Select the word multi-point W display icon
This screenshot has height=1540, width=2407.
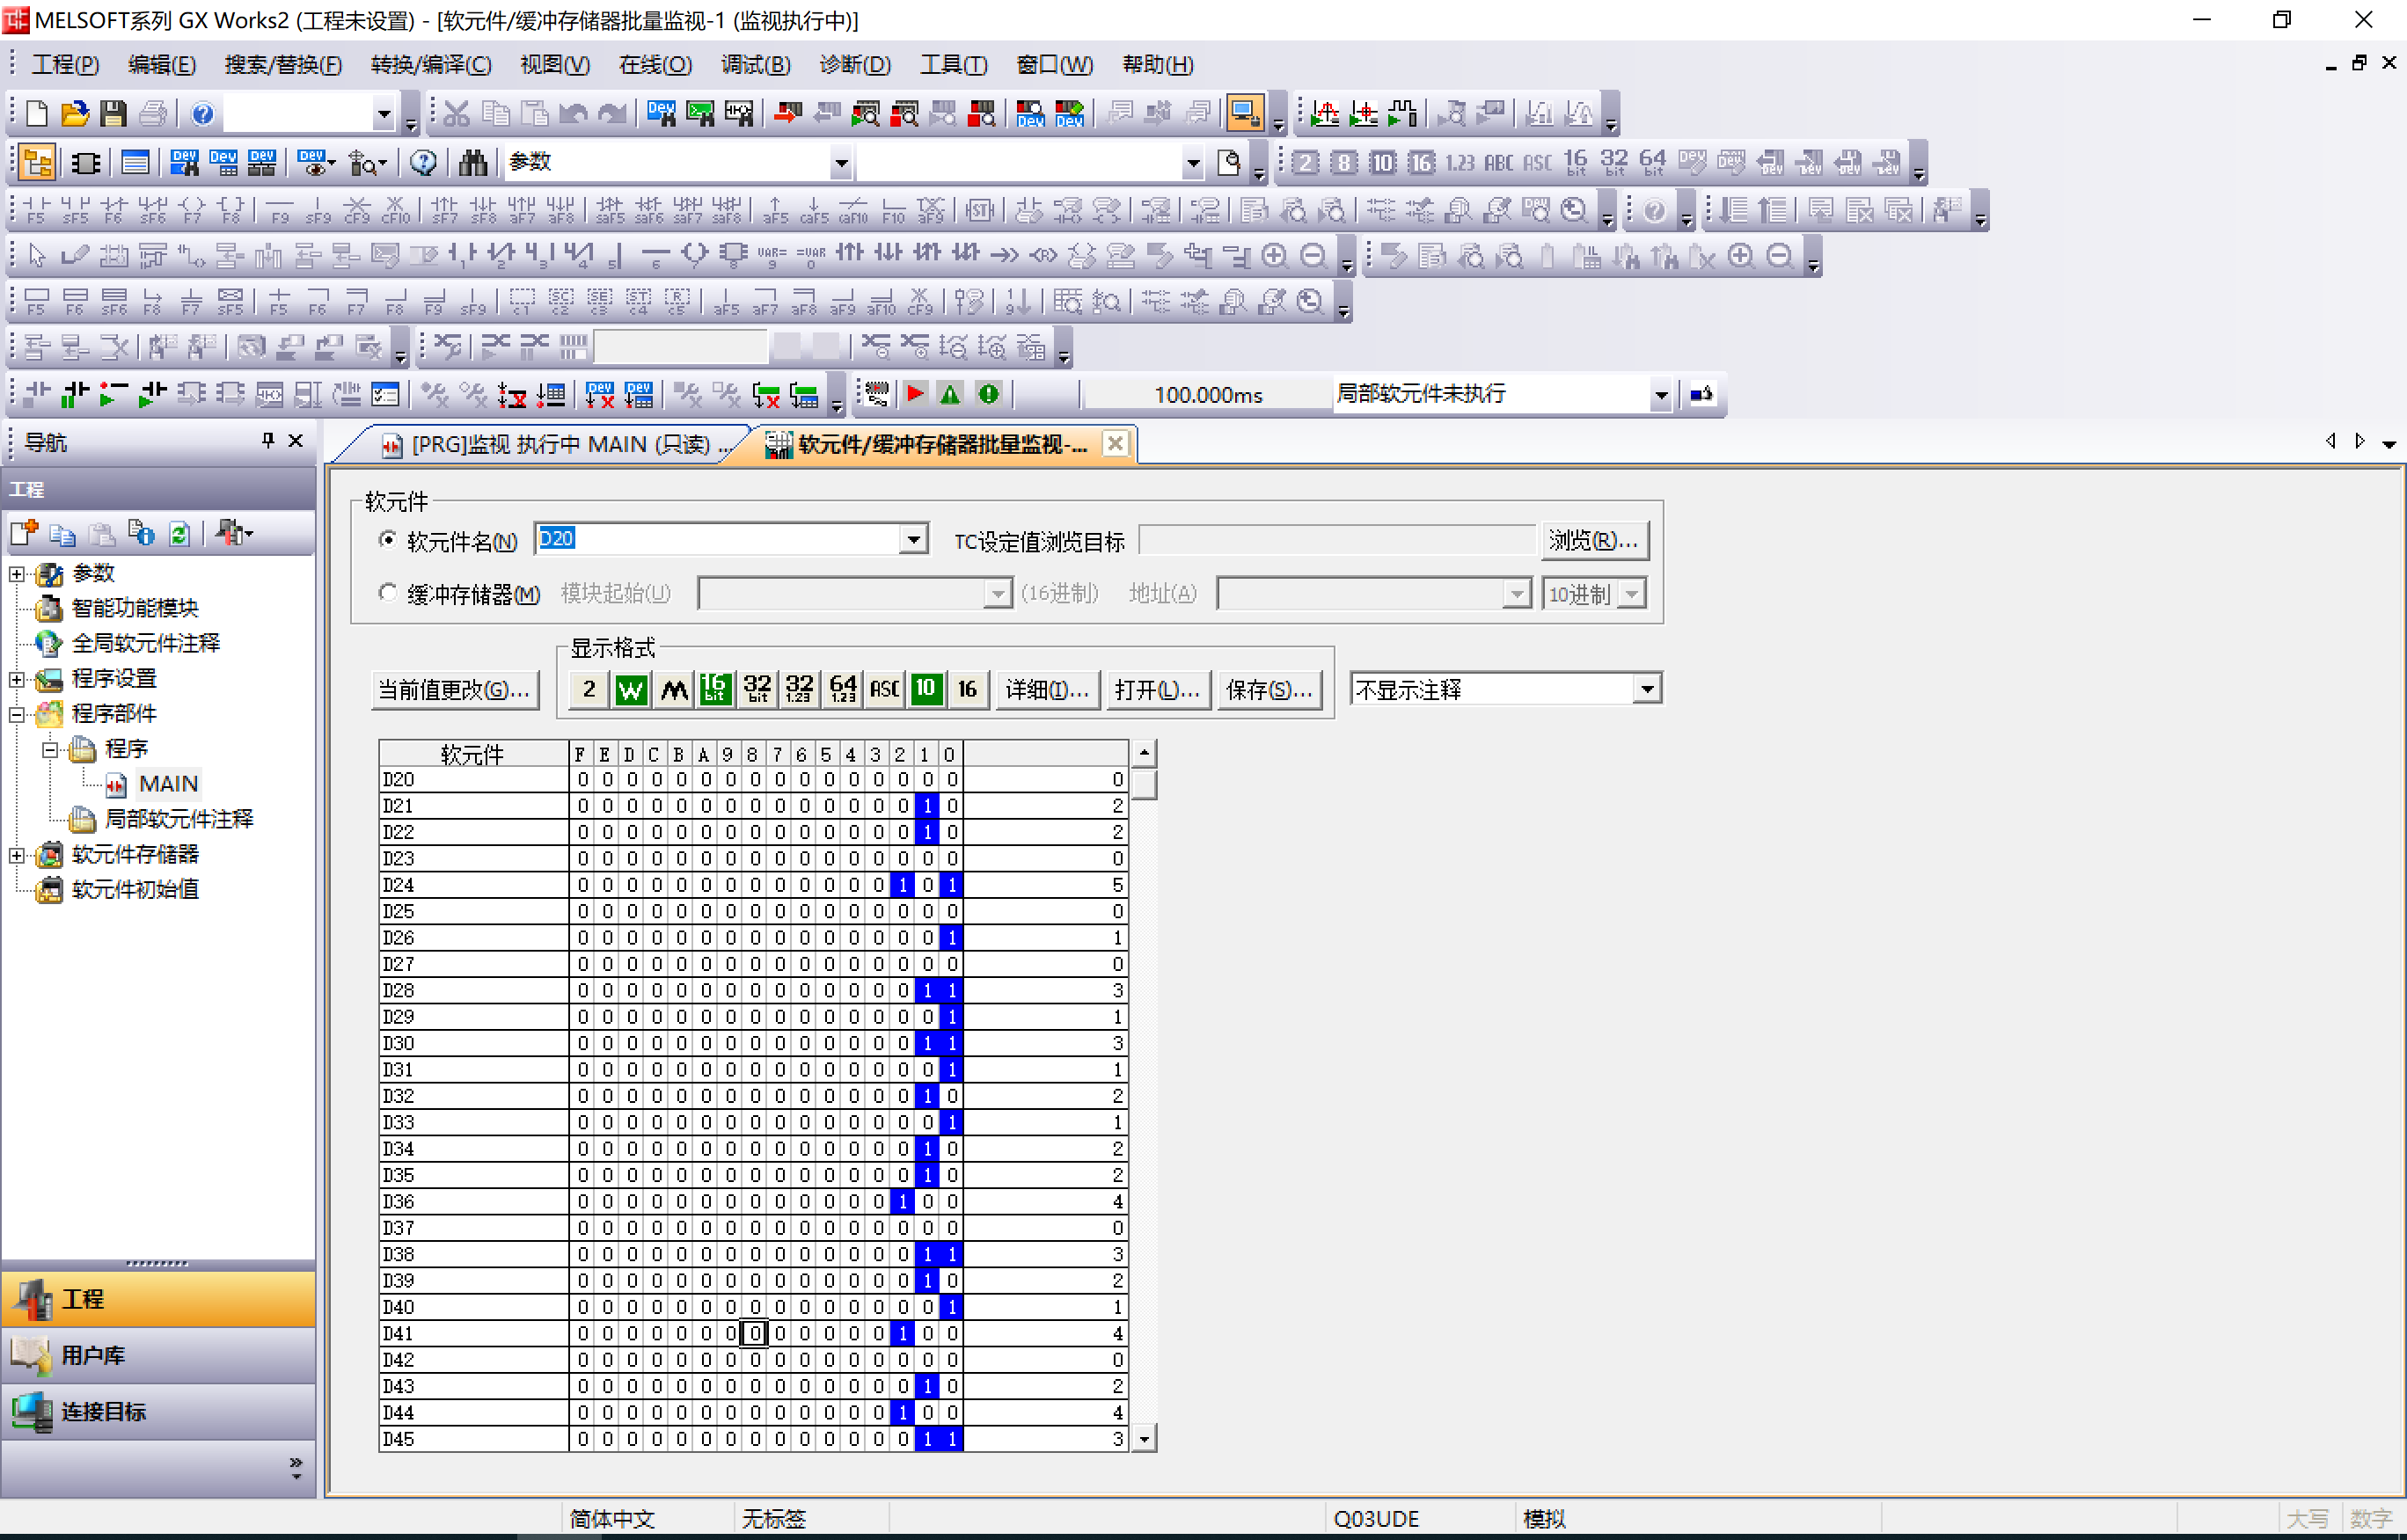pyautogui.click(x=631, y=689)
